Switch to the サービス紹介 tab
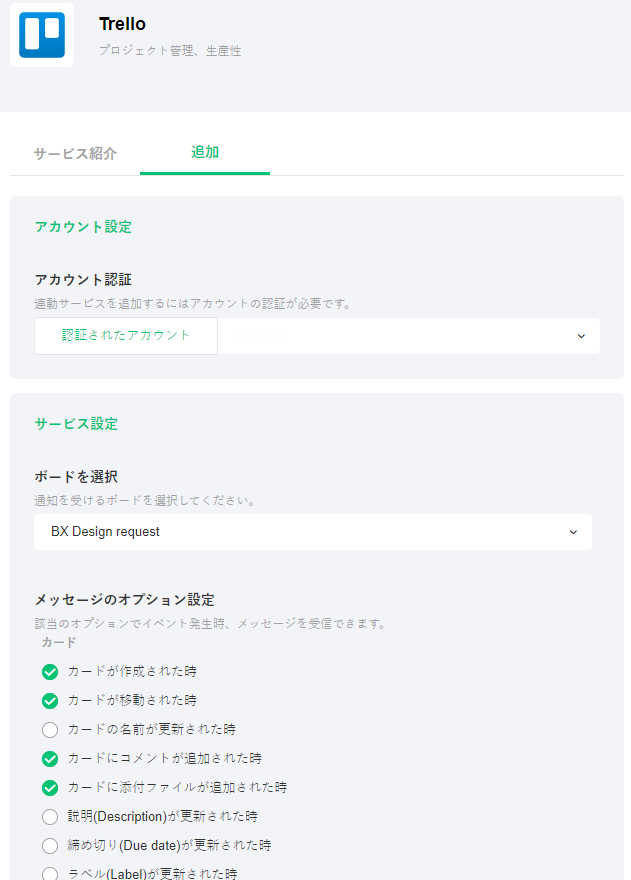Image resolution: width=631 pixels, height=880 pixels. (x=75, y=154)
